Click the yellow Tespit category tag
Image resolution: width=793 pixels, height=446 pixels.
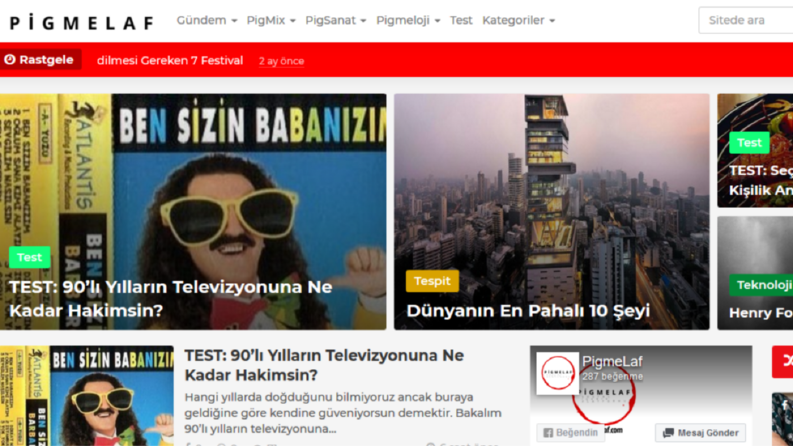(x=432, y=281)
